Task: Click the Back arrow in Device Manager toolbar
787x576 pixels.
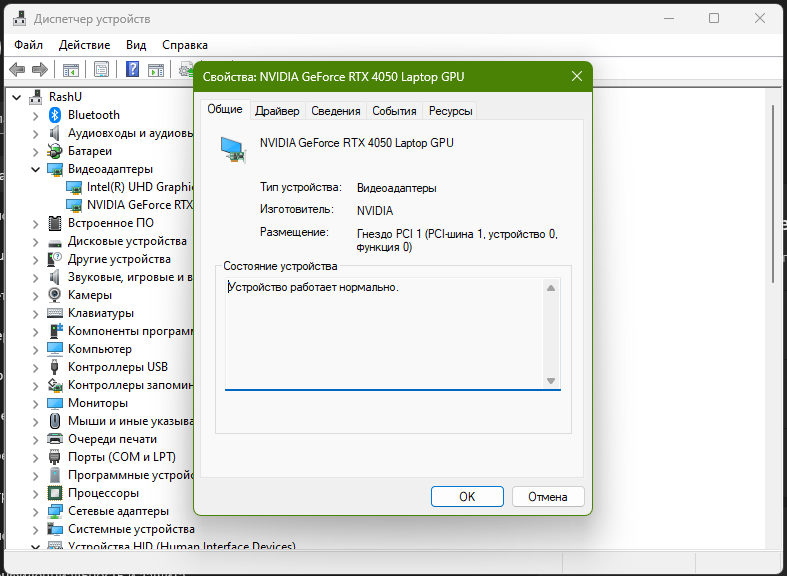Action: pos(17,69)
